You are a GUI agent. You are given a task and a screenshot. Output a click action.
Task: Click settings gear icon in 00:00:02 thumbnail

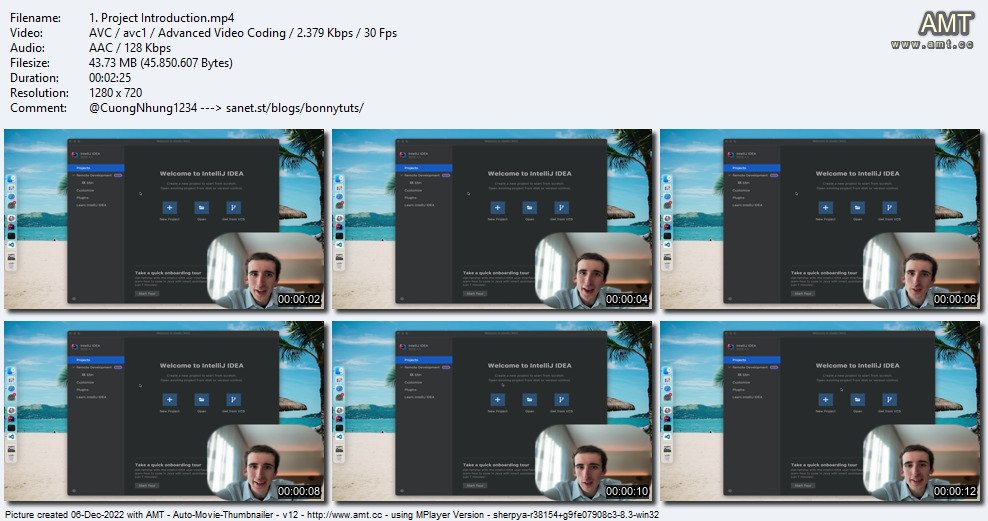coord(74,299)
